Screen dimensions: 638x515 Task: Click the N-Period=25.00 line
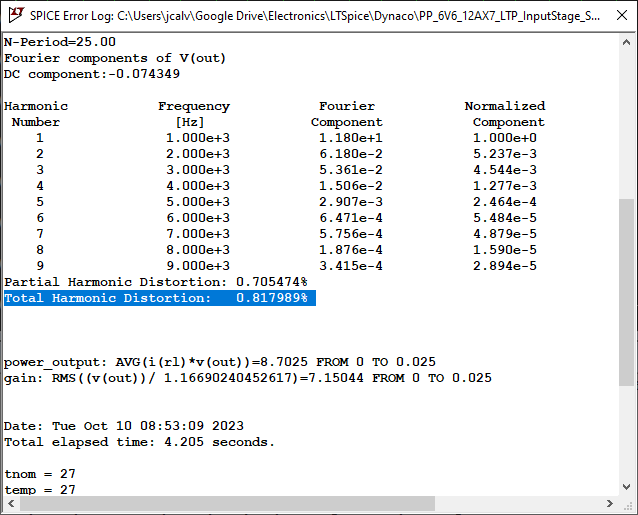point(60,42)
